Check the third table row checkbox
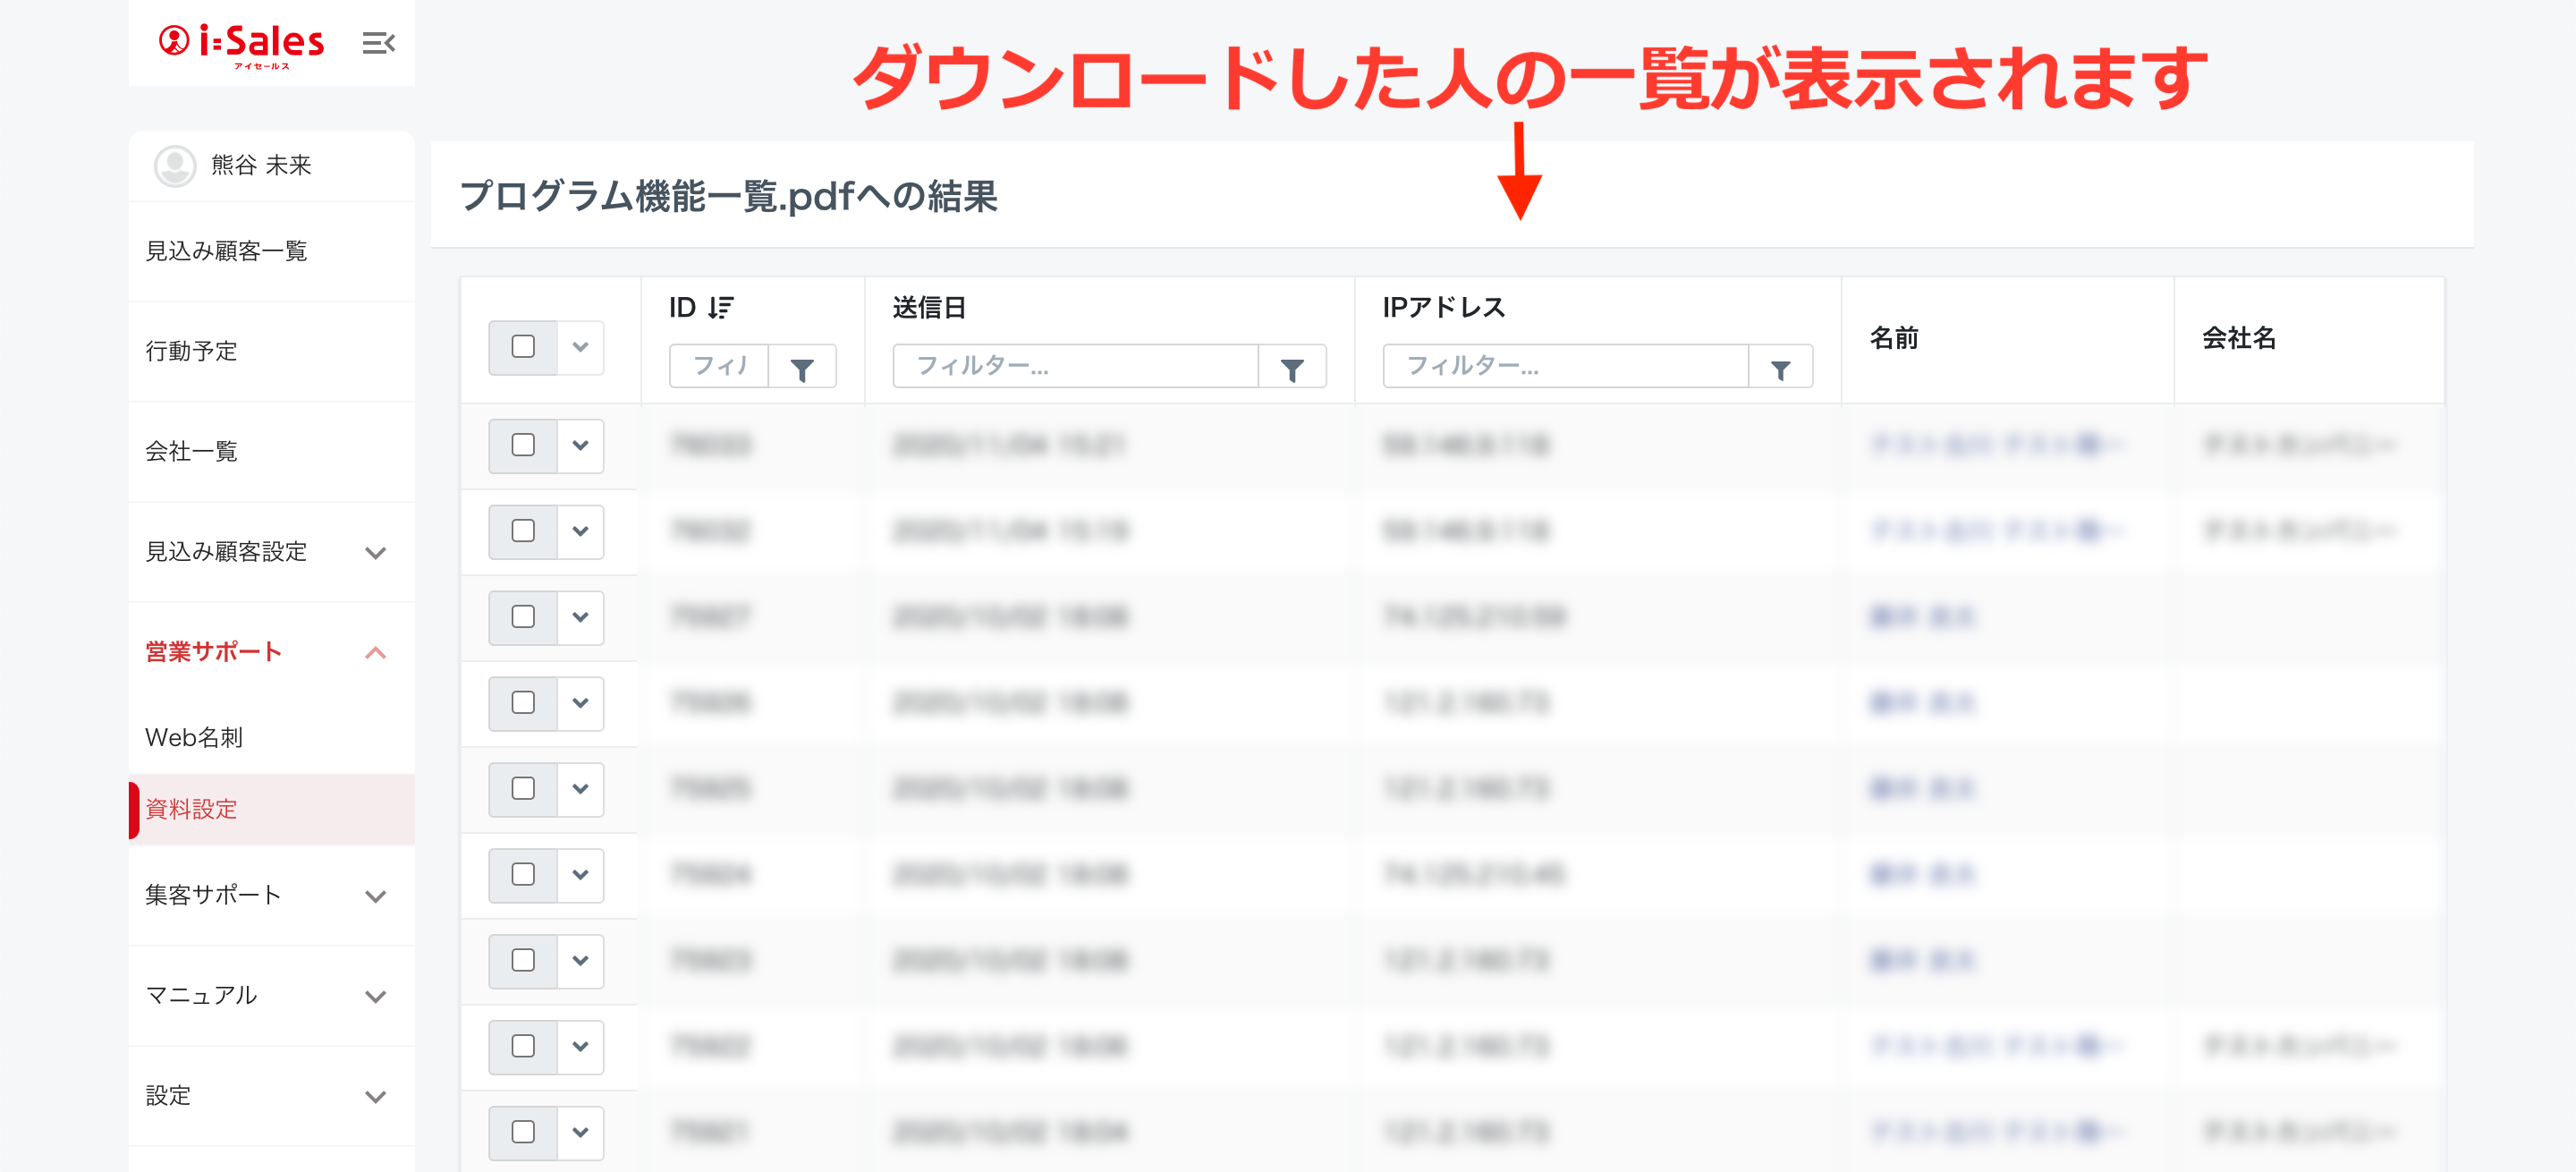 (523, 617)
